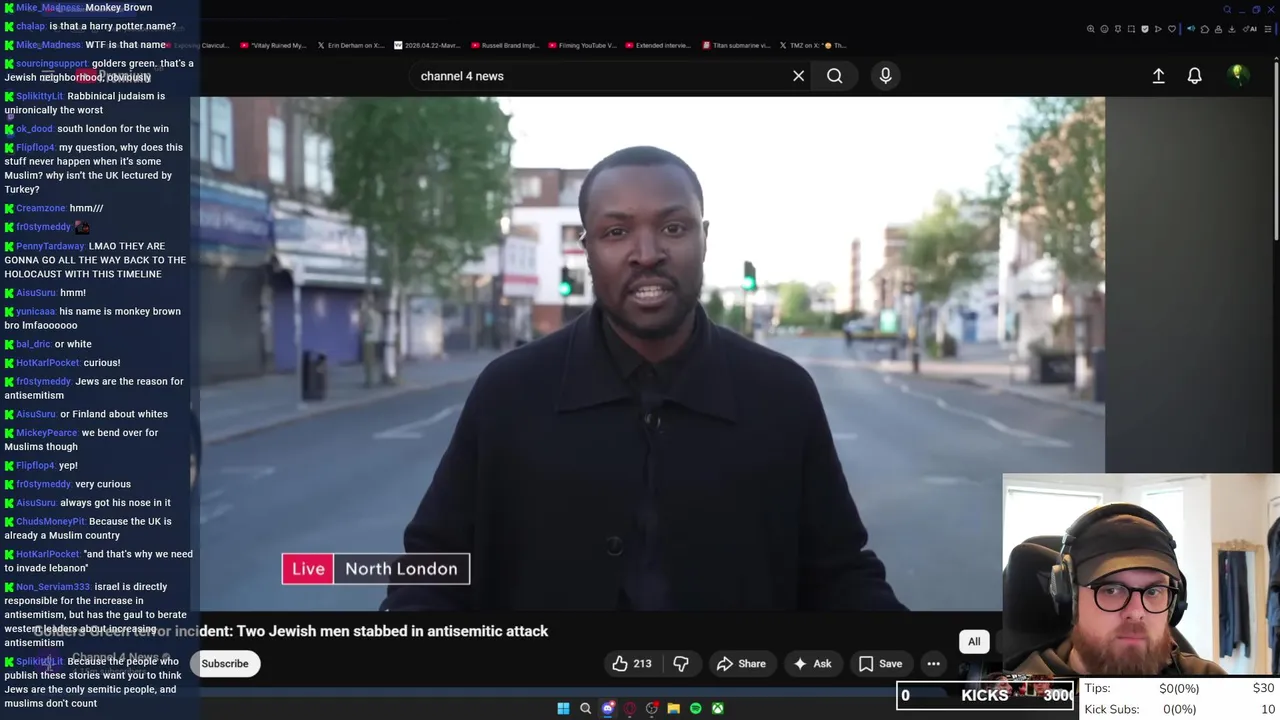Open the three-dot more actions menu
Screen dimensions: 1280x720
click(933, 664)
